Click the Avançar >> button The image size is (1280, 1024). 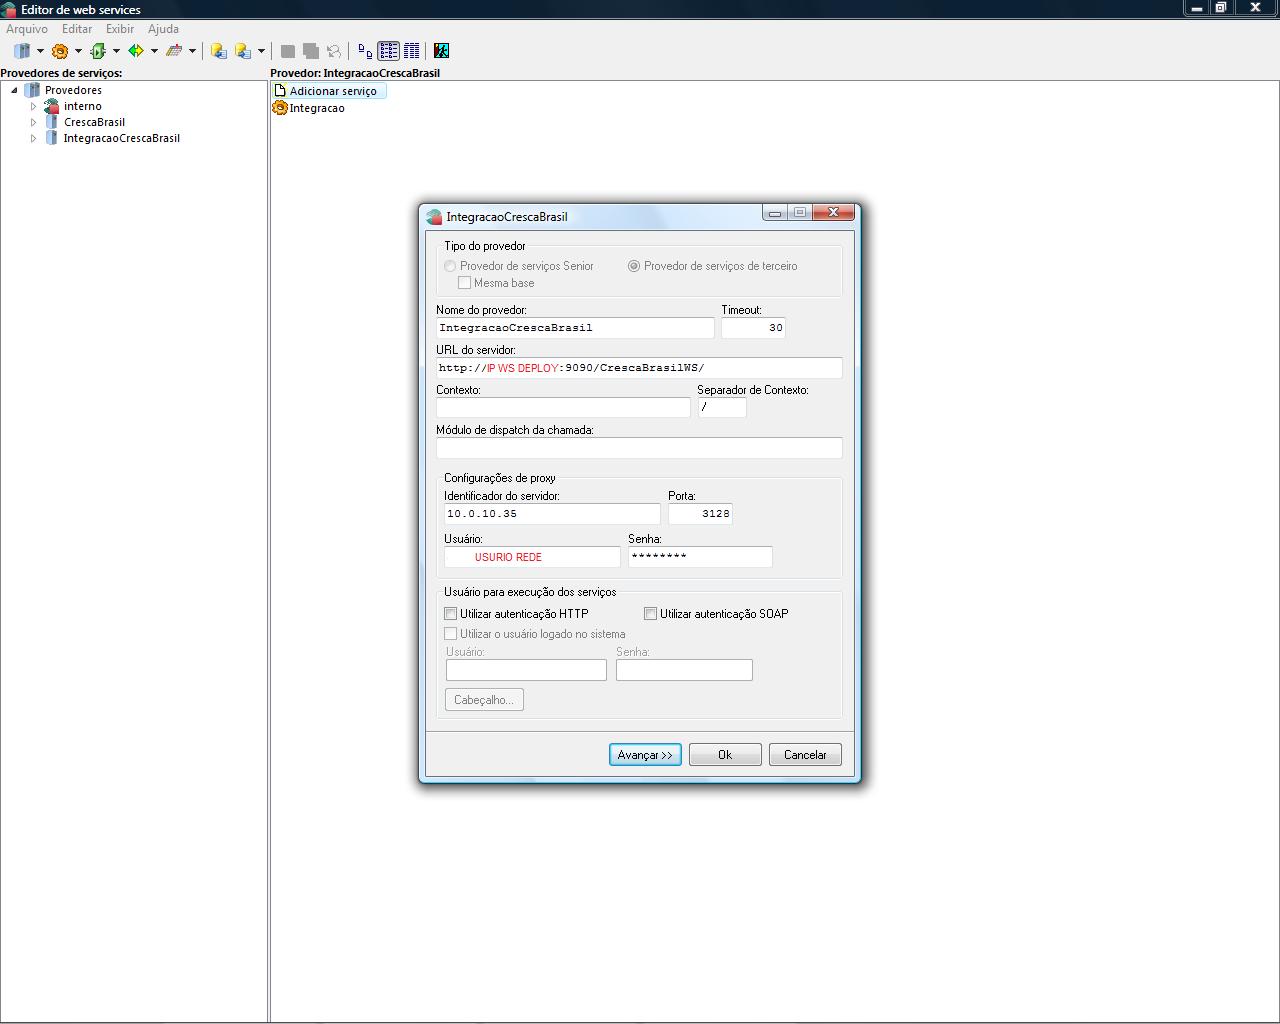(645, 755)
